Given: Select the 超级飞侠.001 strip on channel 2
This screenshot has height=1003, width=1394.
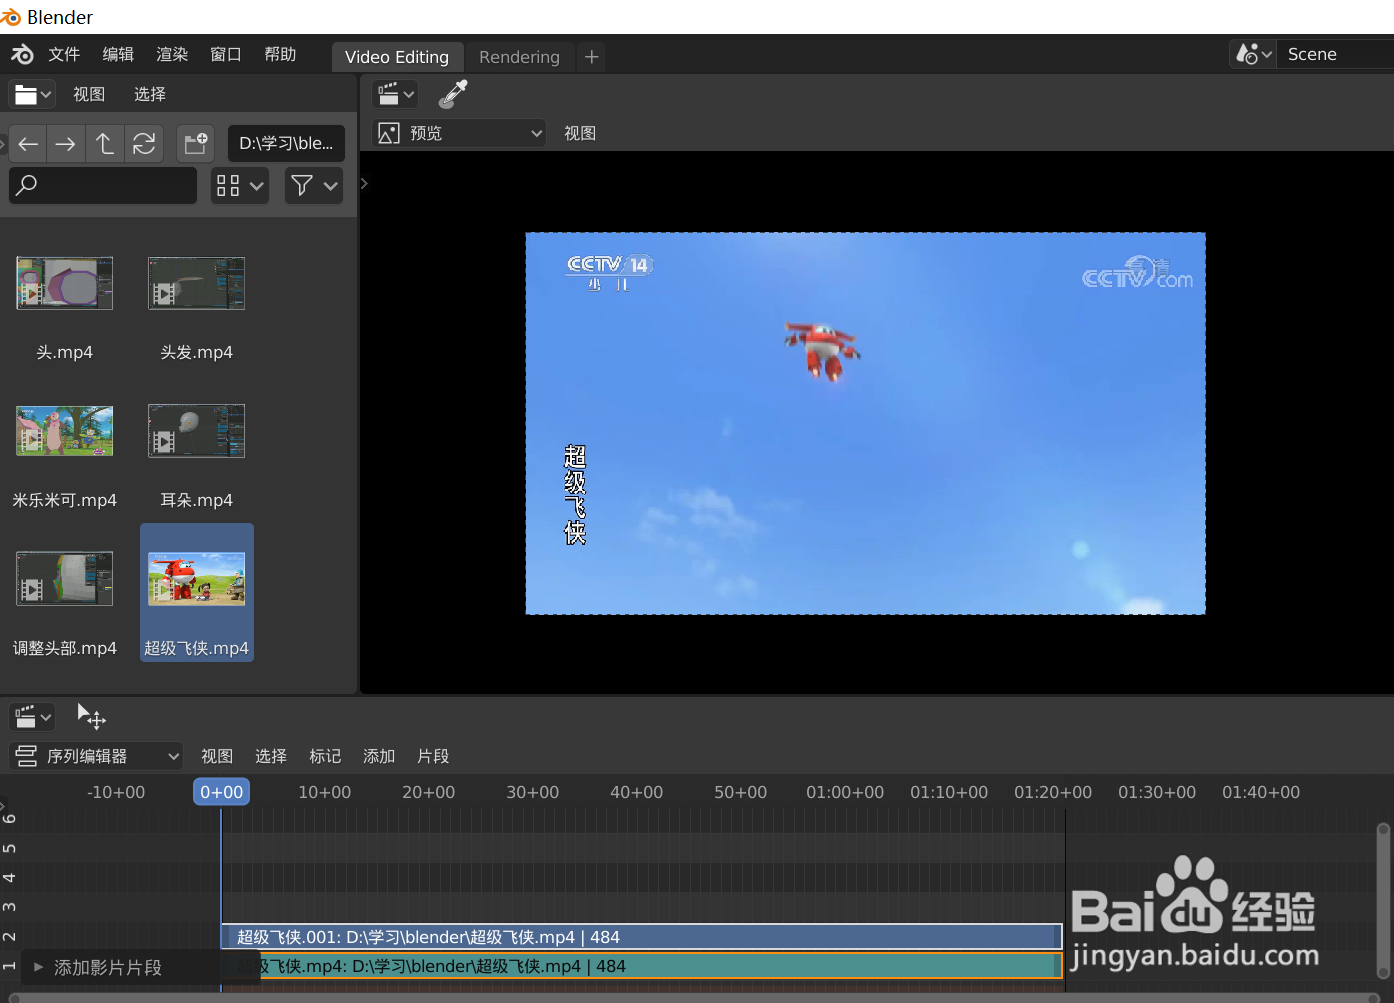Looking at the screenshot, I should [641, 937].
